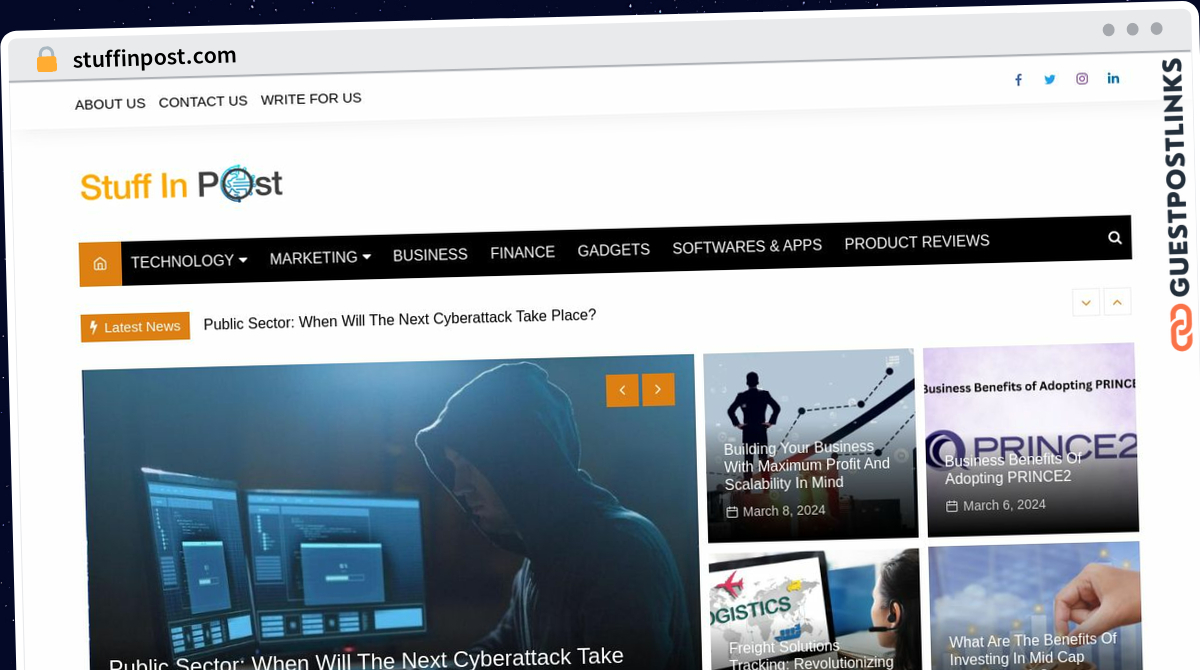Image resolution: width=1200 pixels, height=670 pixels.
Task: Open Freight Solutions Tracking article thumbnail
Action: 814,609
